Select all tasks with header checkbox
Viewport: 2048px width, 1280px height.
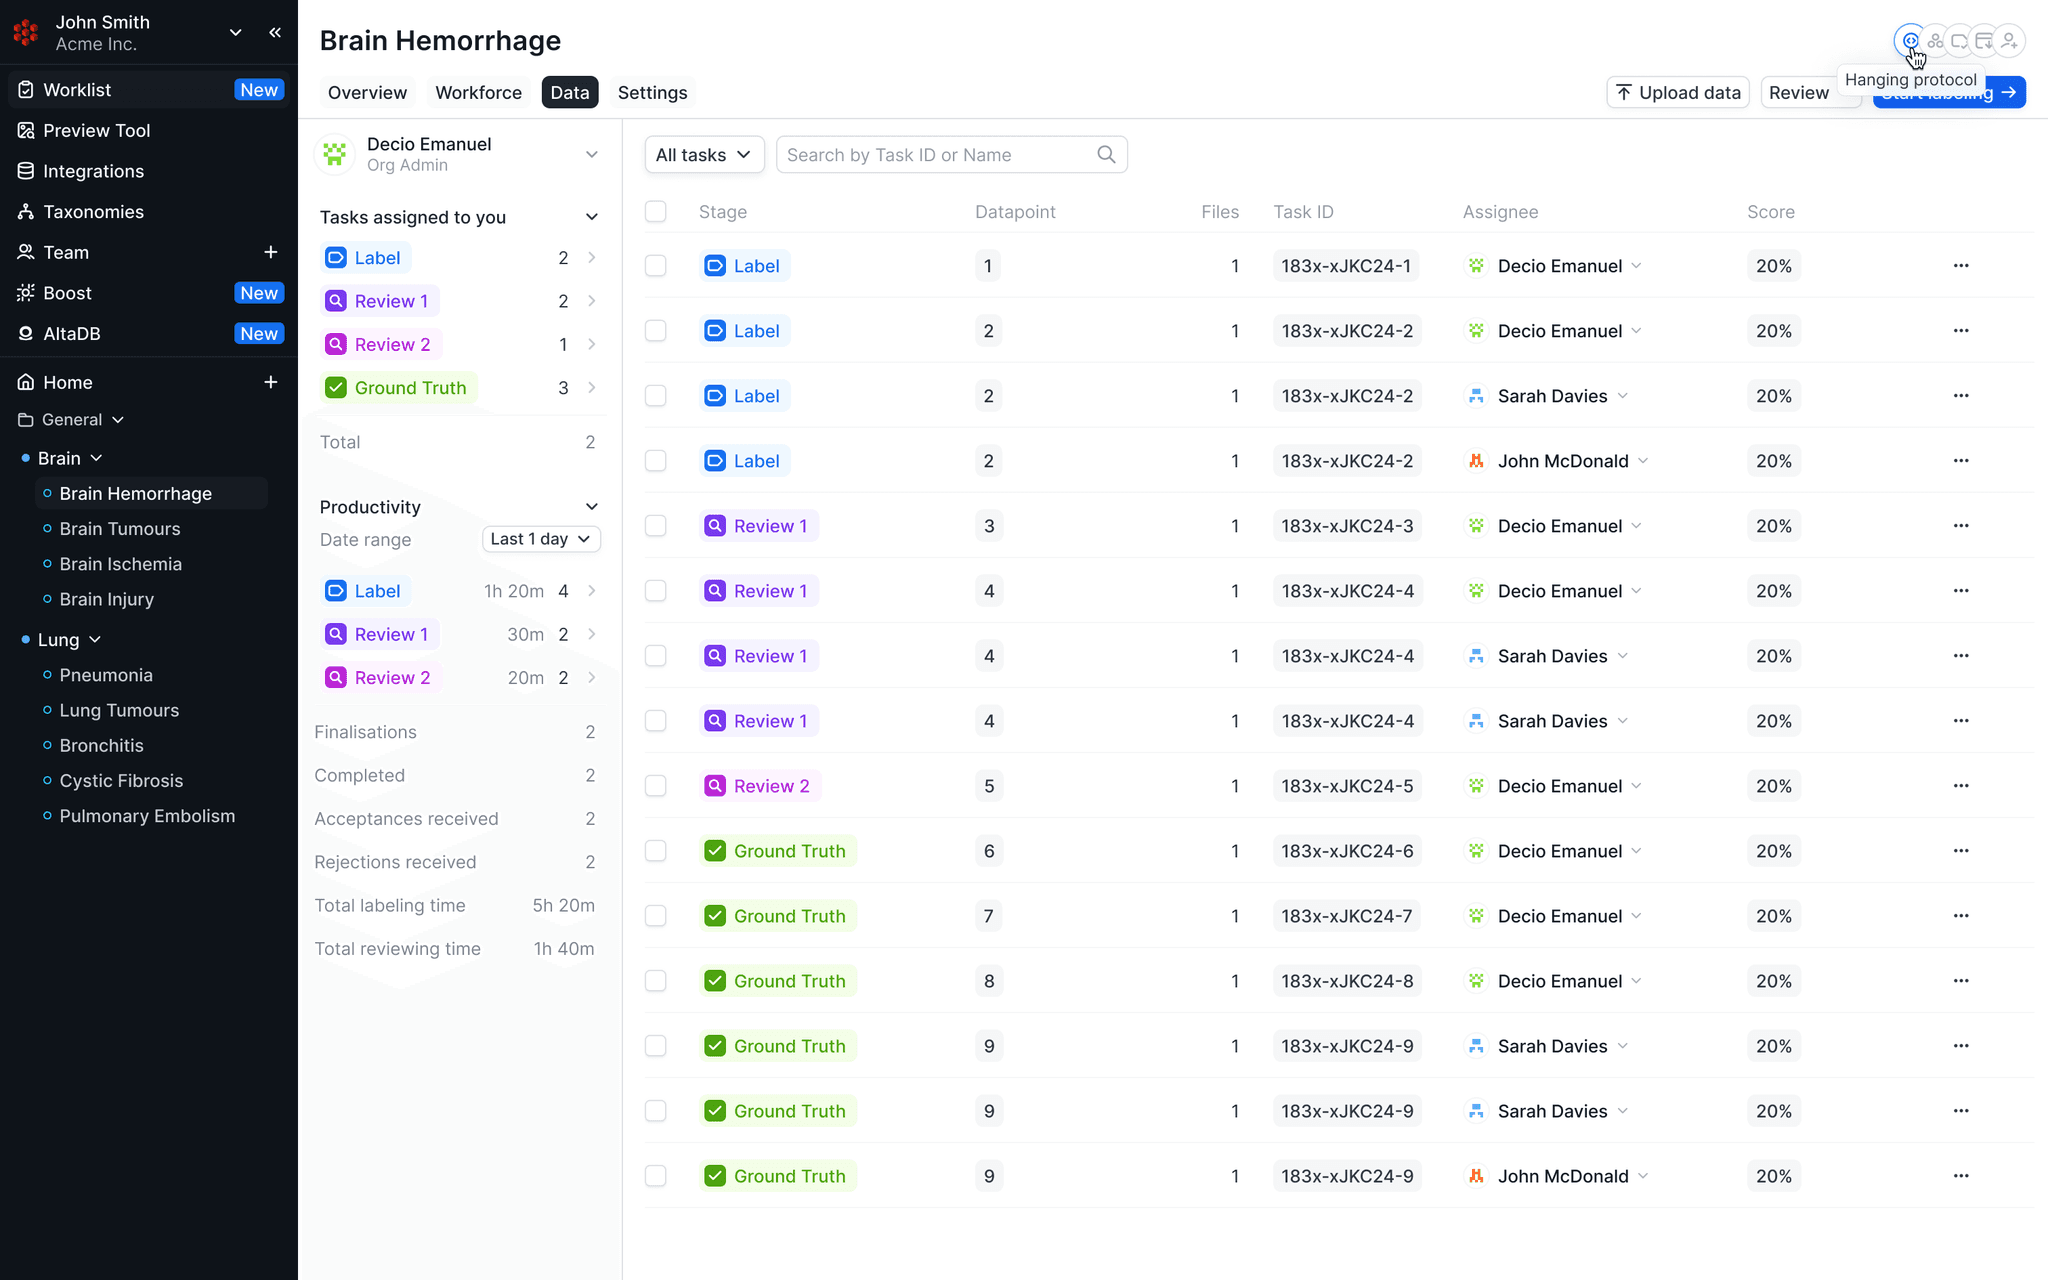point(656,211)
